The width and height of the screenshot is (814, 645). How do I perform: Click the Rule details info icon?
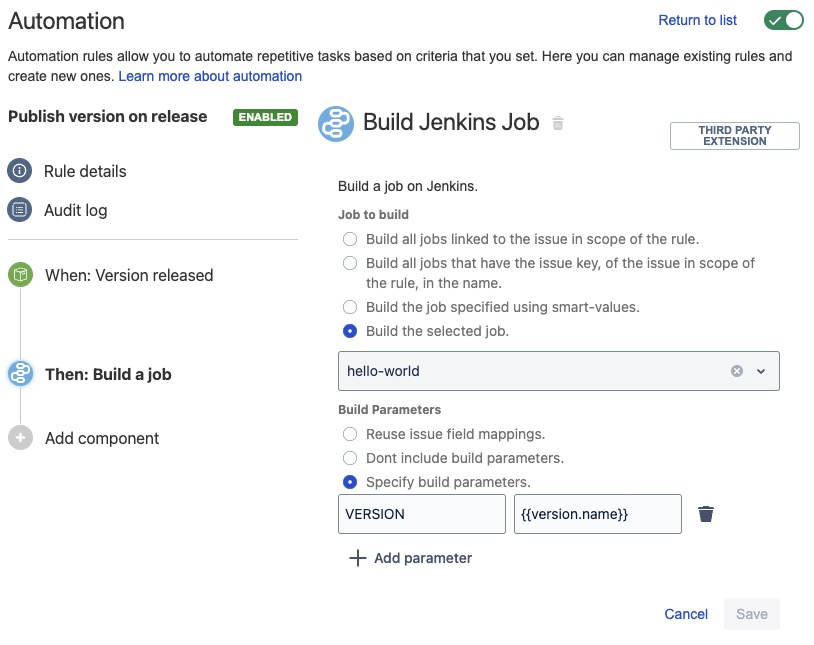click(x=22, y=171)
